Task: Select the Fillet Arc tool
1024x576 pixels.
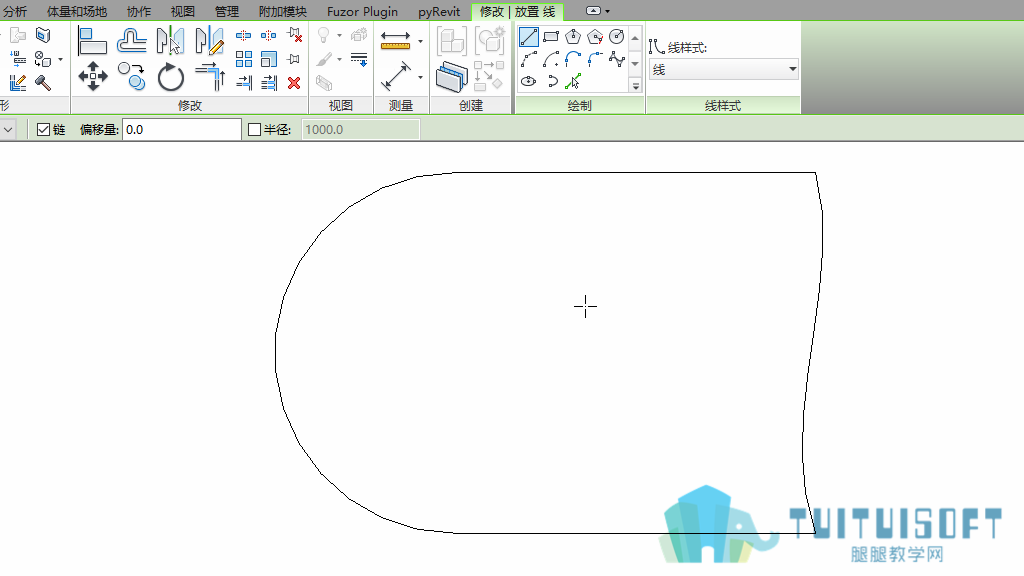Action: 595,59
